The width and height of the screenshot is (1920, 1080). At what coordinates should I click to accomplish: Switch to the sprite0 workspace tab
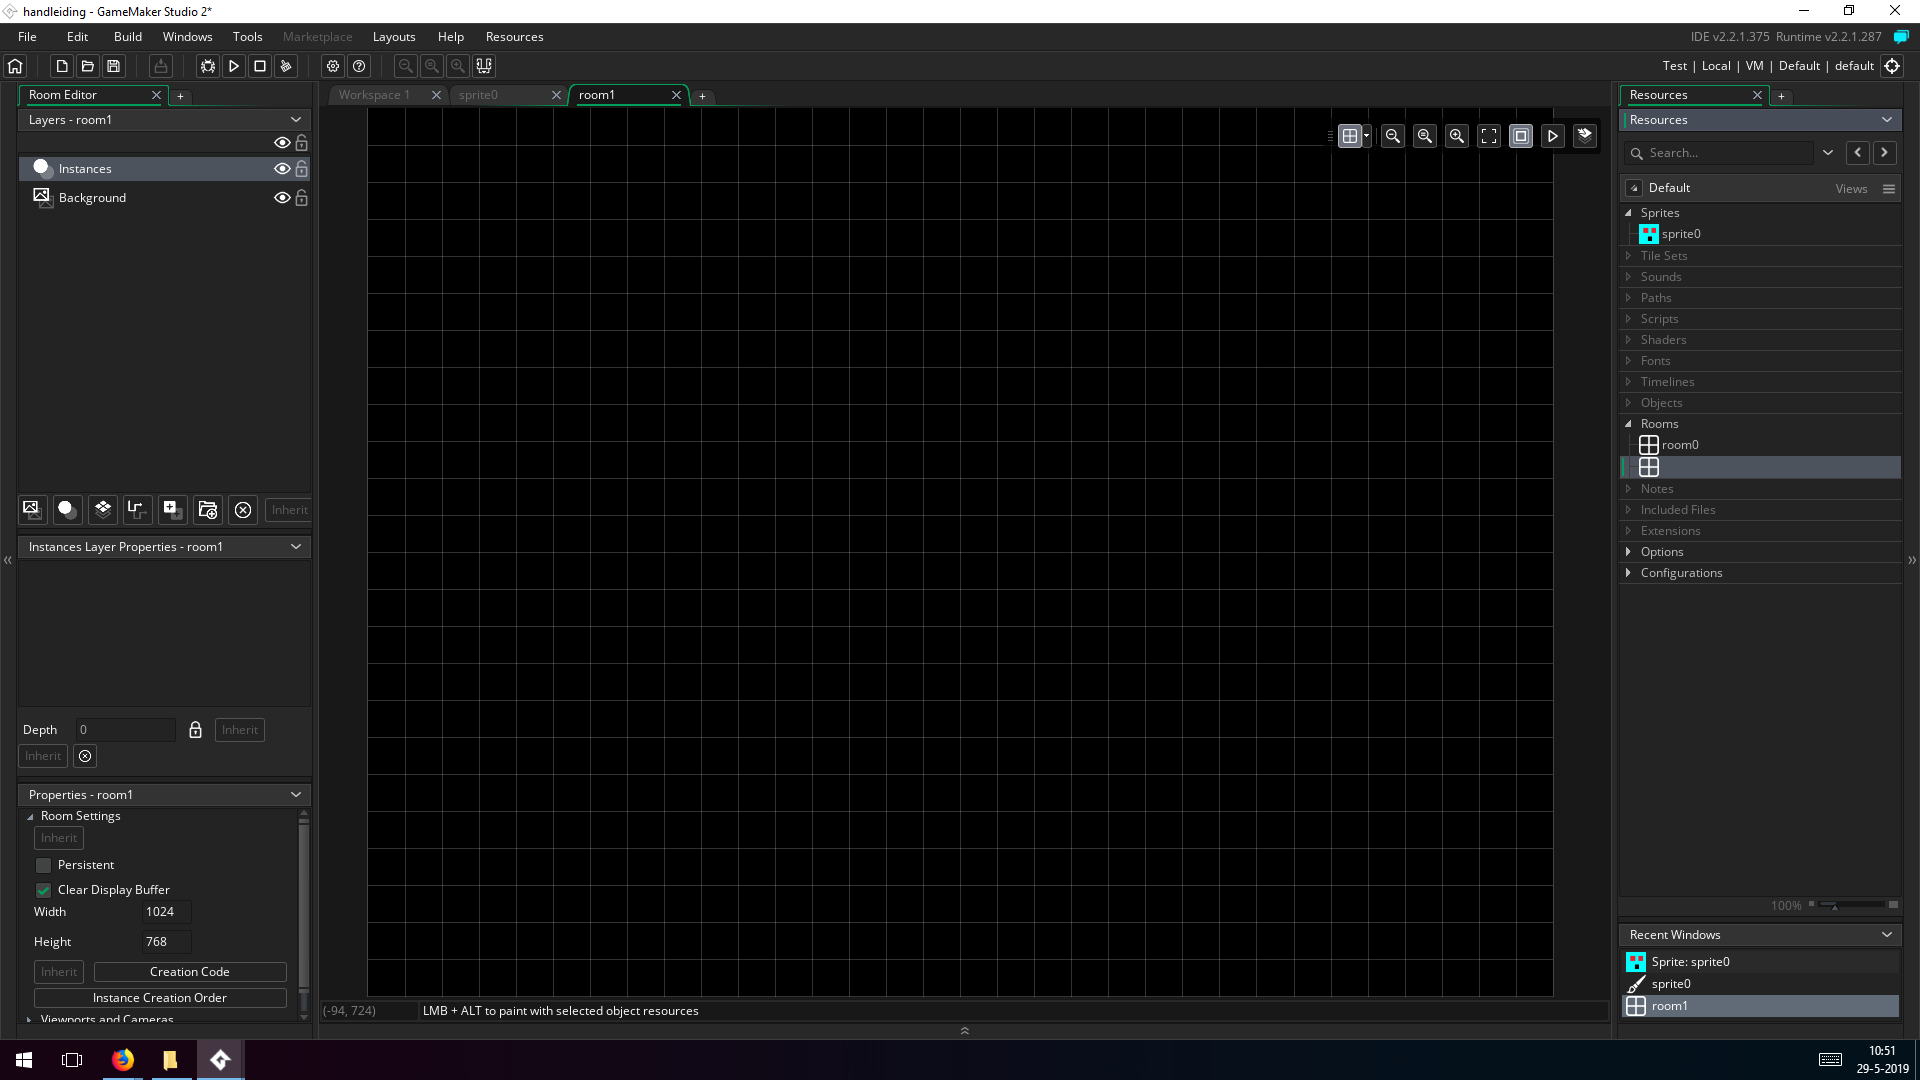[479, 95]
